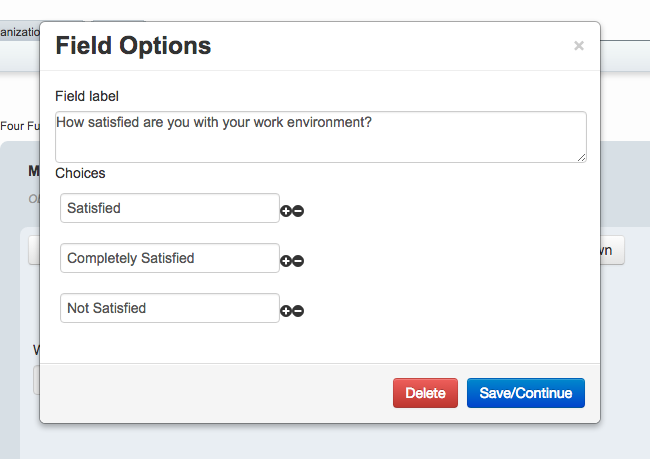This screenshot has width=650, height=459.
Task: Grab the Field label textarea resize handle
Action: coord(581,158)
